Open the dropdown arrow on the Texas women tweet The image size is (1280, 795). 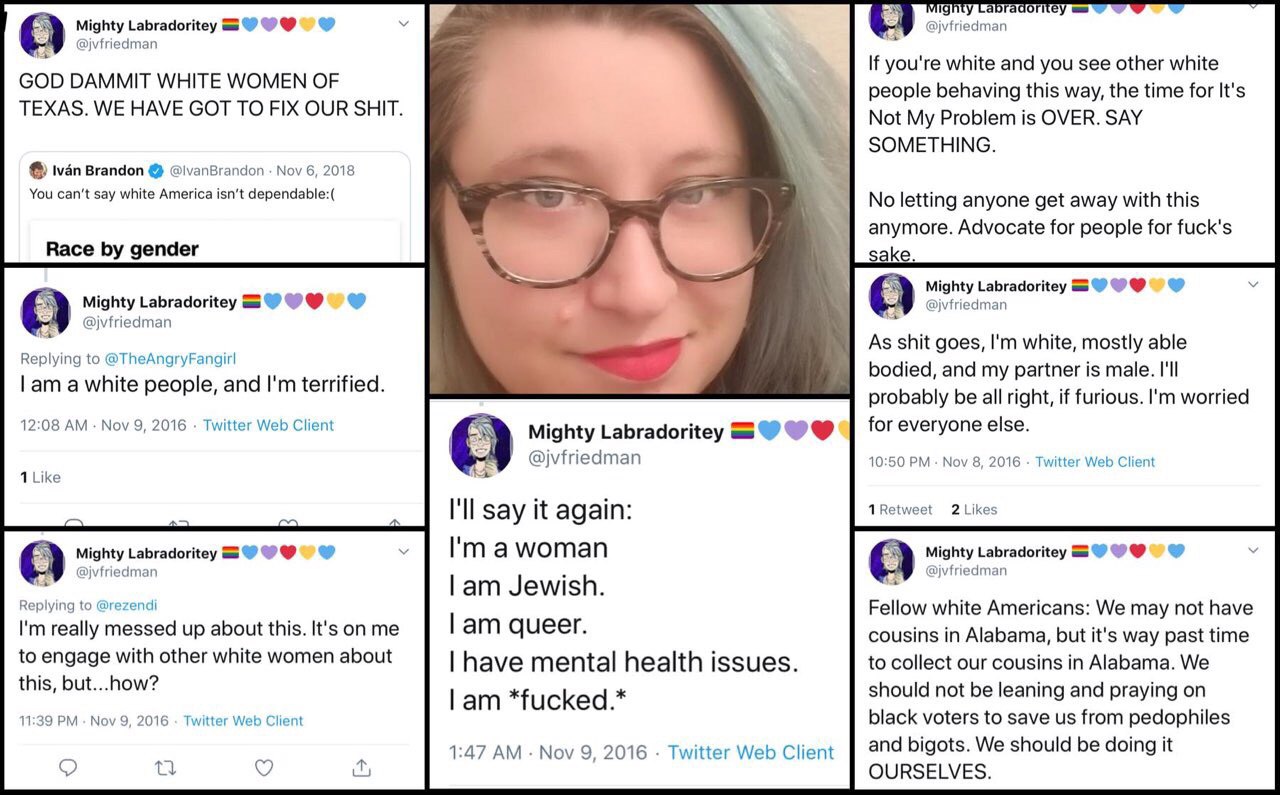point(403,24)
